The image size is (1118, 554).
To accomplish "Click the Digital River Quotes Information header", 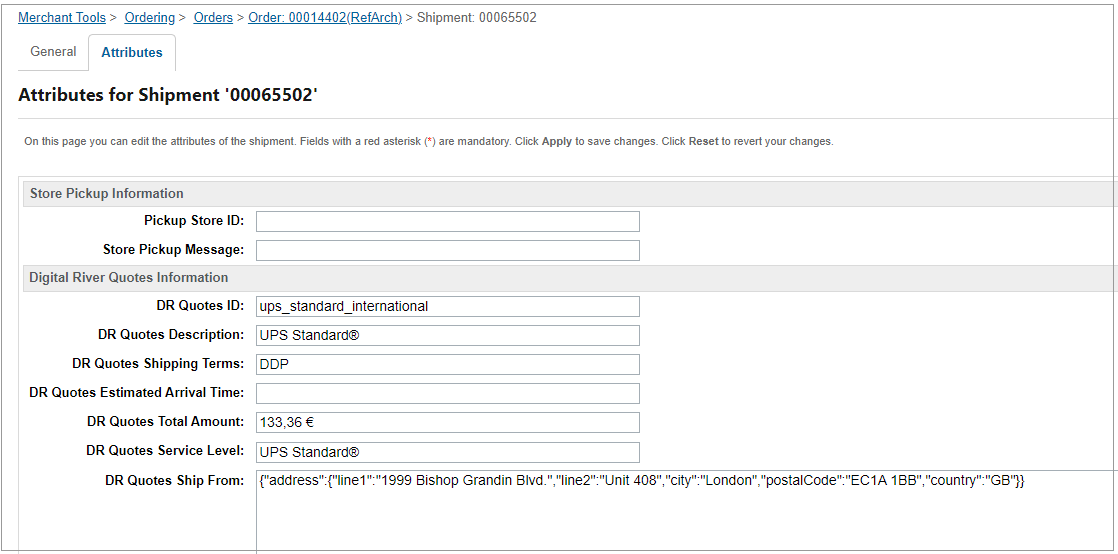I will (129, 278).
